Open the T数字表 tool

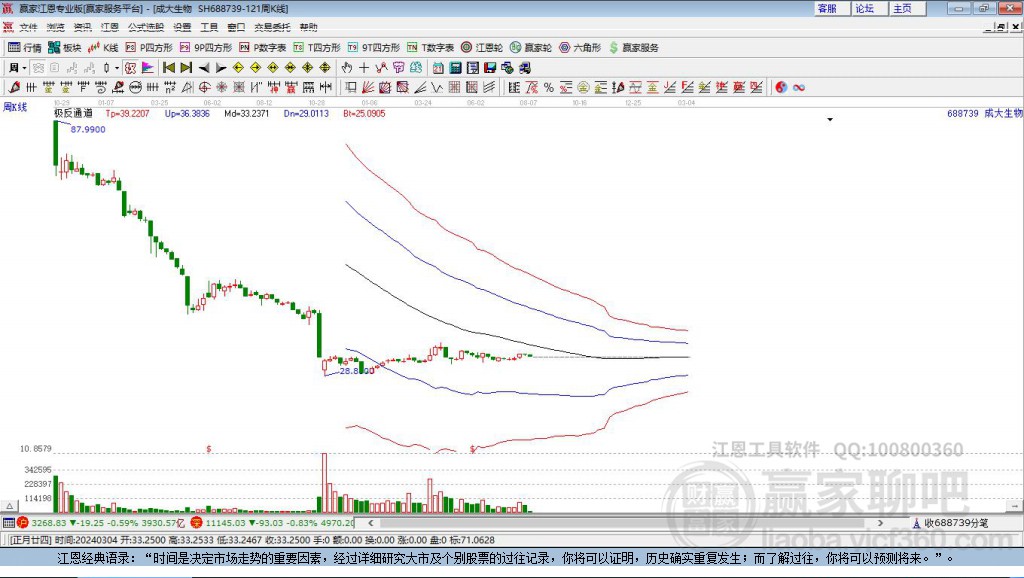pos(430,48)
